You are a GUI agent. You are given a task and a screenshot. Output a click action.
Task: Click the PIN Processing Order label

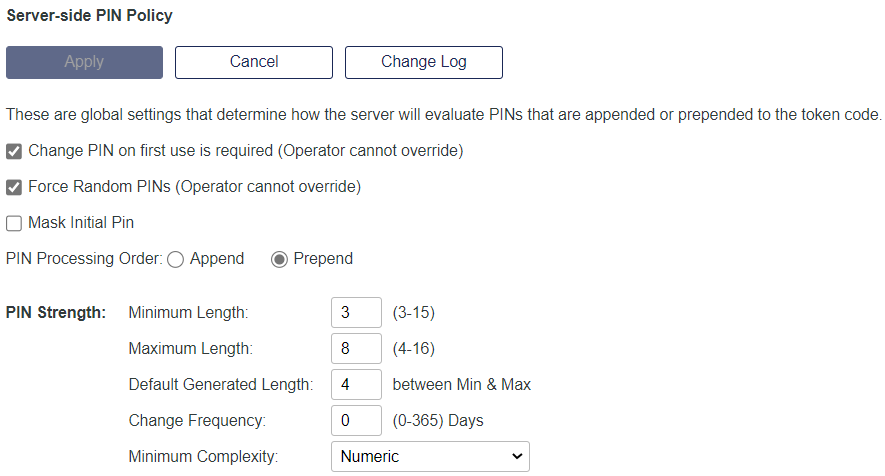(x=84, y=259)
